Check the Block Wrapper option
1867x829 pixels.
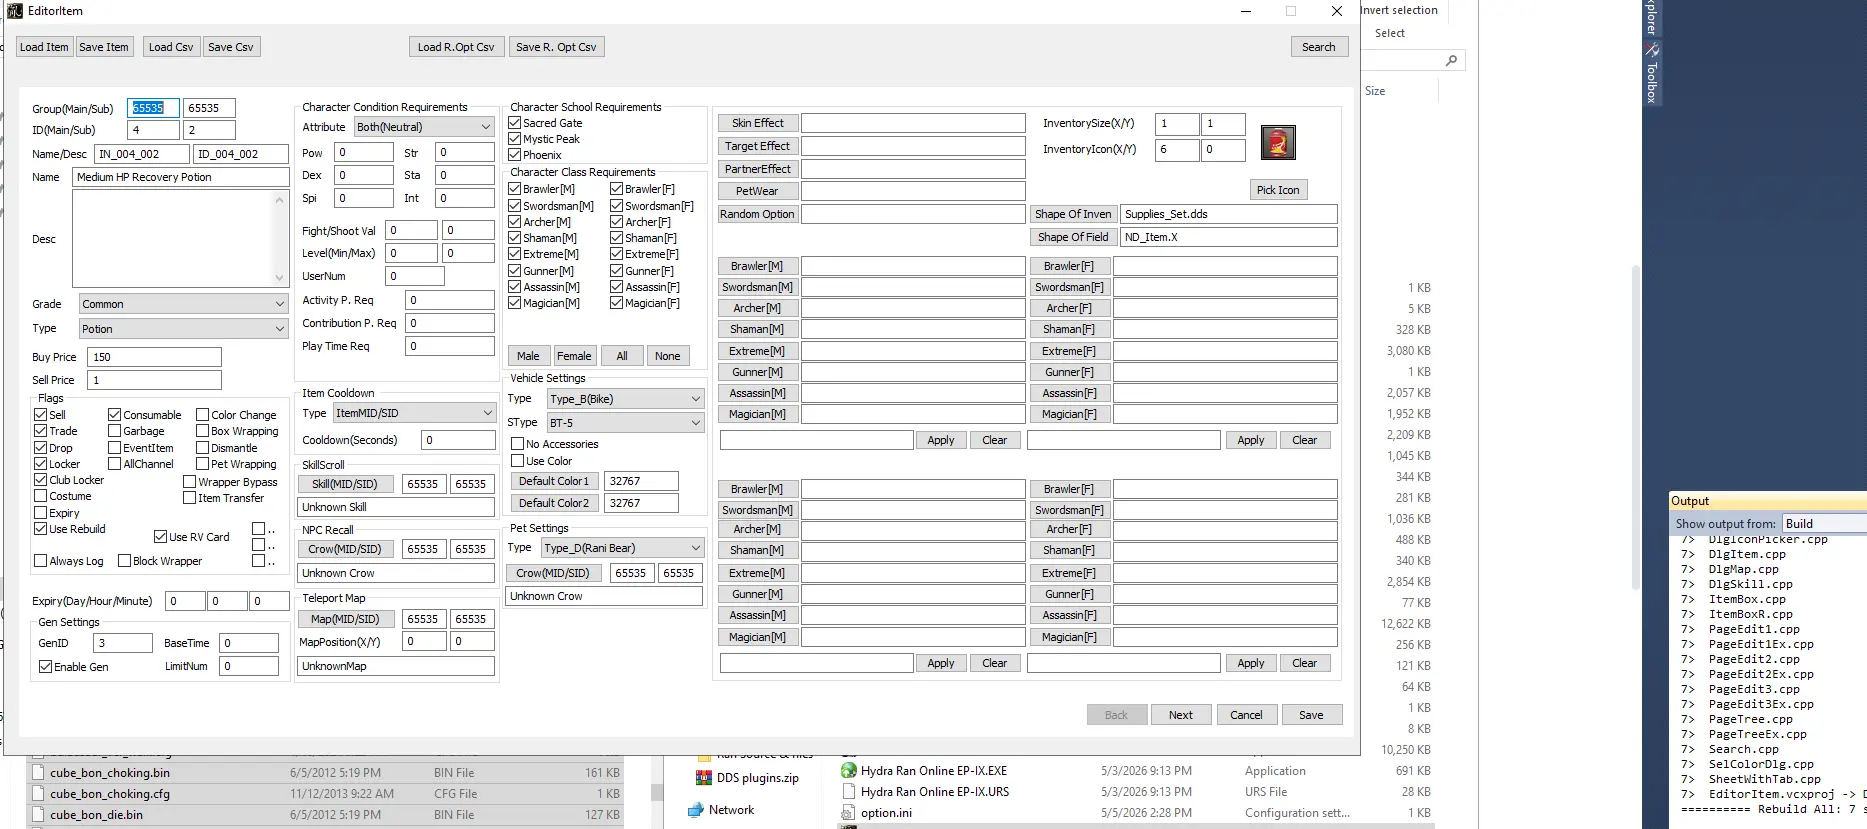coord(125,561)
